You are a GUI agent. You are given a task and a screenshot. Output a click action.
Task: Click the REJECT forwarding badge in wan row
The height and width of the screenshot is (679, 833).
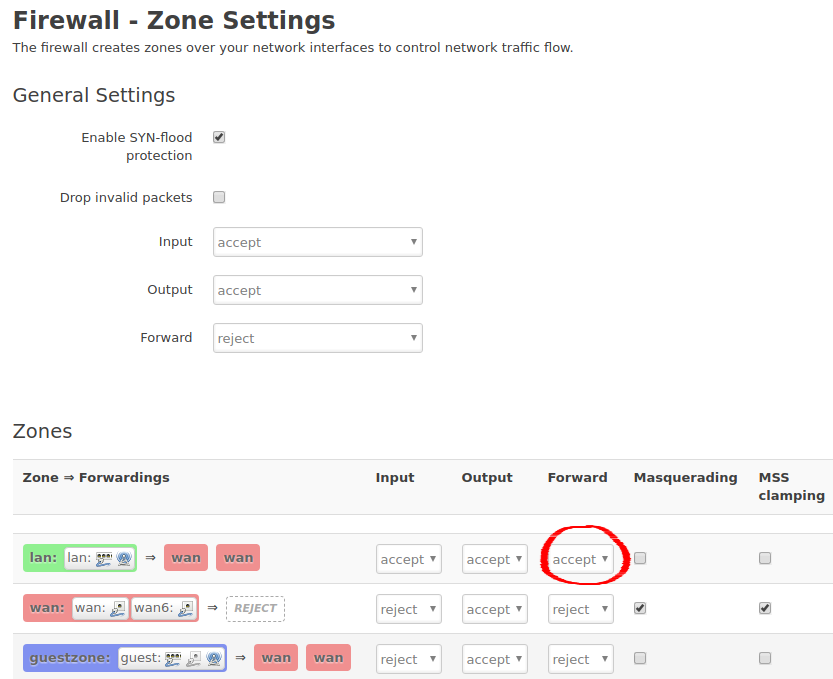point(254,608)
